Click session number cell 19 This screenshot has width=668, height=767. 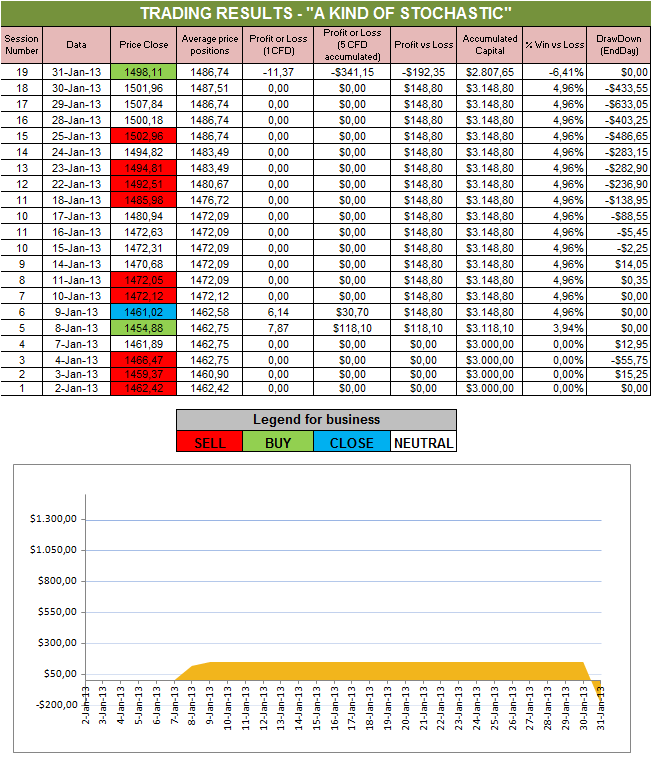coord(22,72)
